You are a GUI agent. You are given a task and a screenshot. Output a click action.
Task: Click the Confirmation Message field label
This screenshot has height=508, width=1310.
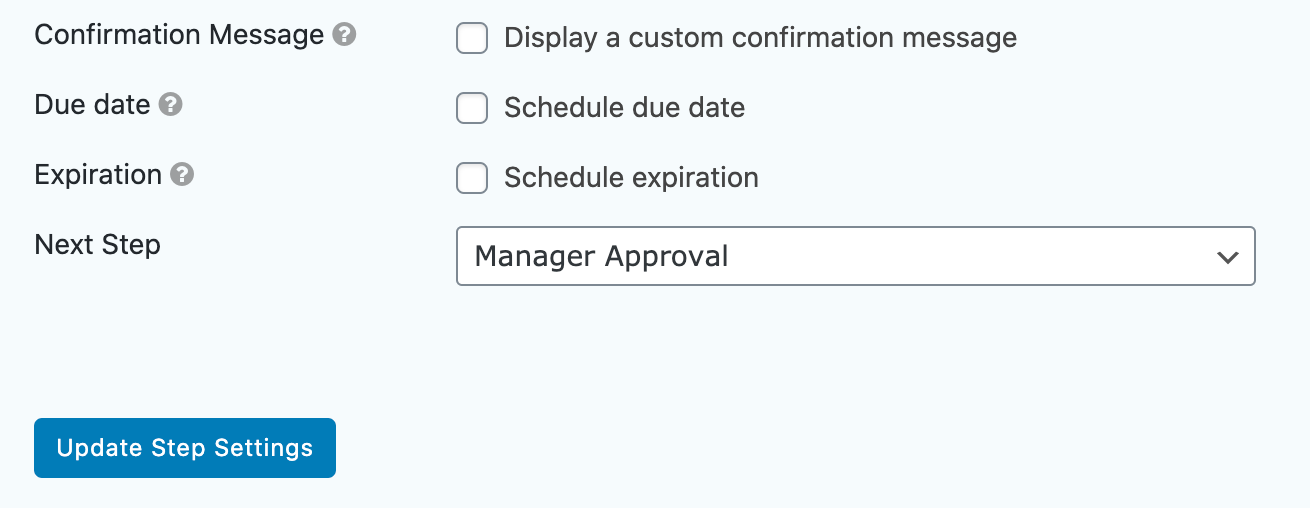pyautogui.click(x=179, y=35)
